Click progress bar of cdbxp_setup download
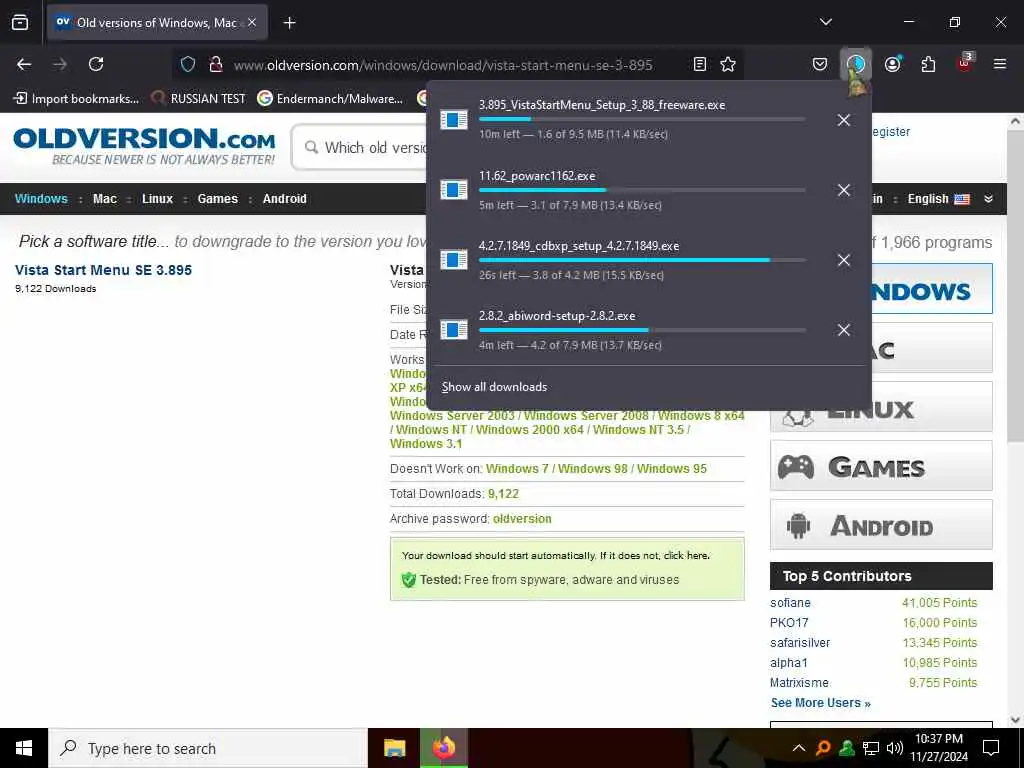This screenshot has width=1024, height=768. tap(642, 260)
